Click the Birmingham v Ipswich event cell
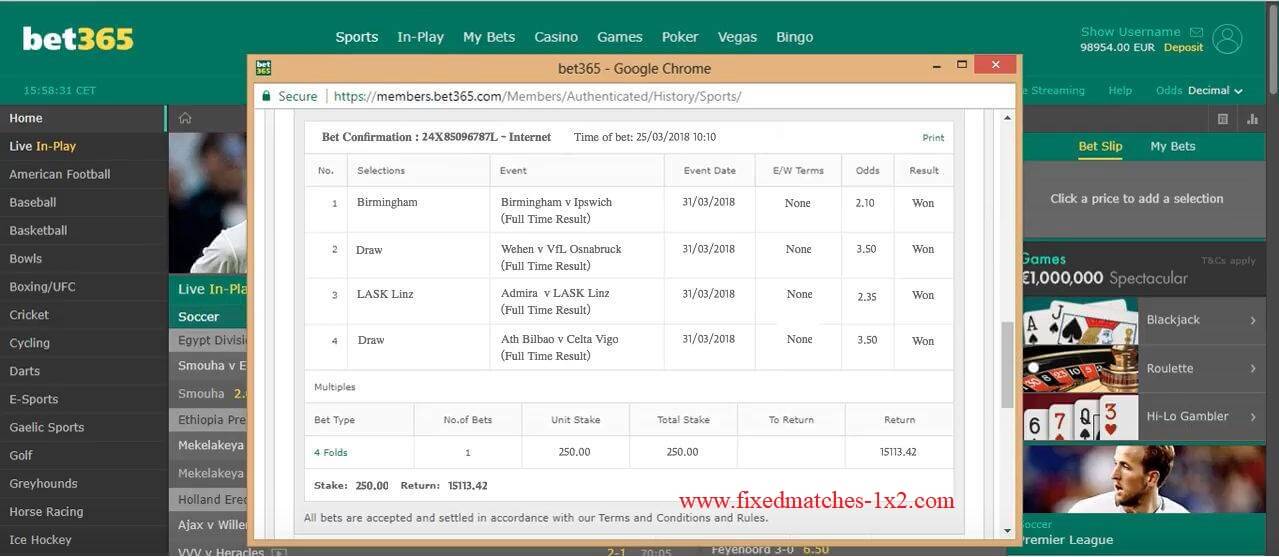Viewport: 1279px width, 557px height. pos(578,210)
